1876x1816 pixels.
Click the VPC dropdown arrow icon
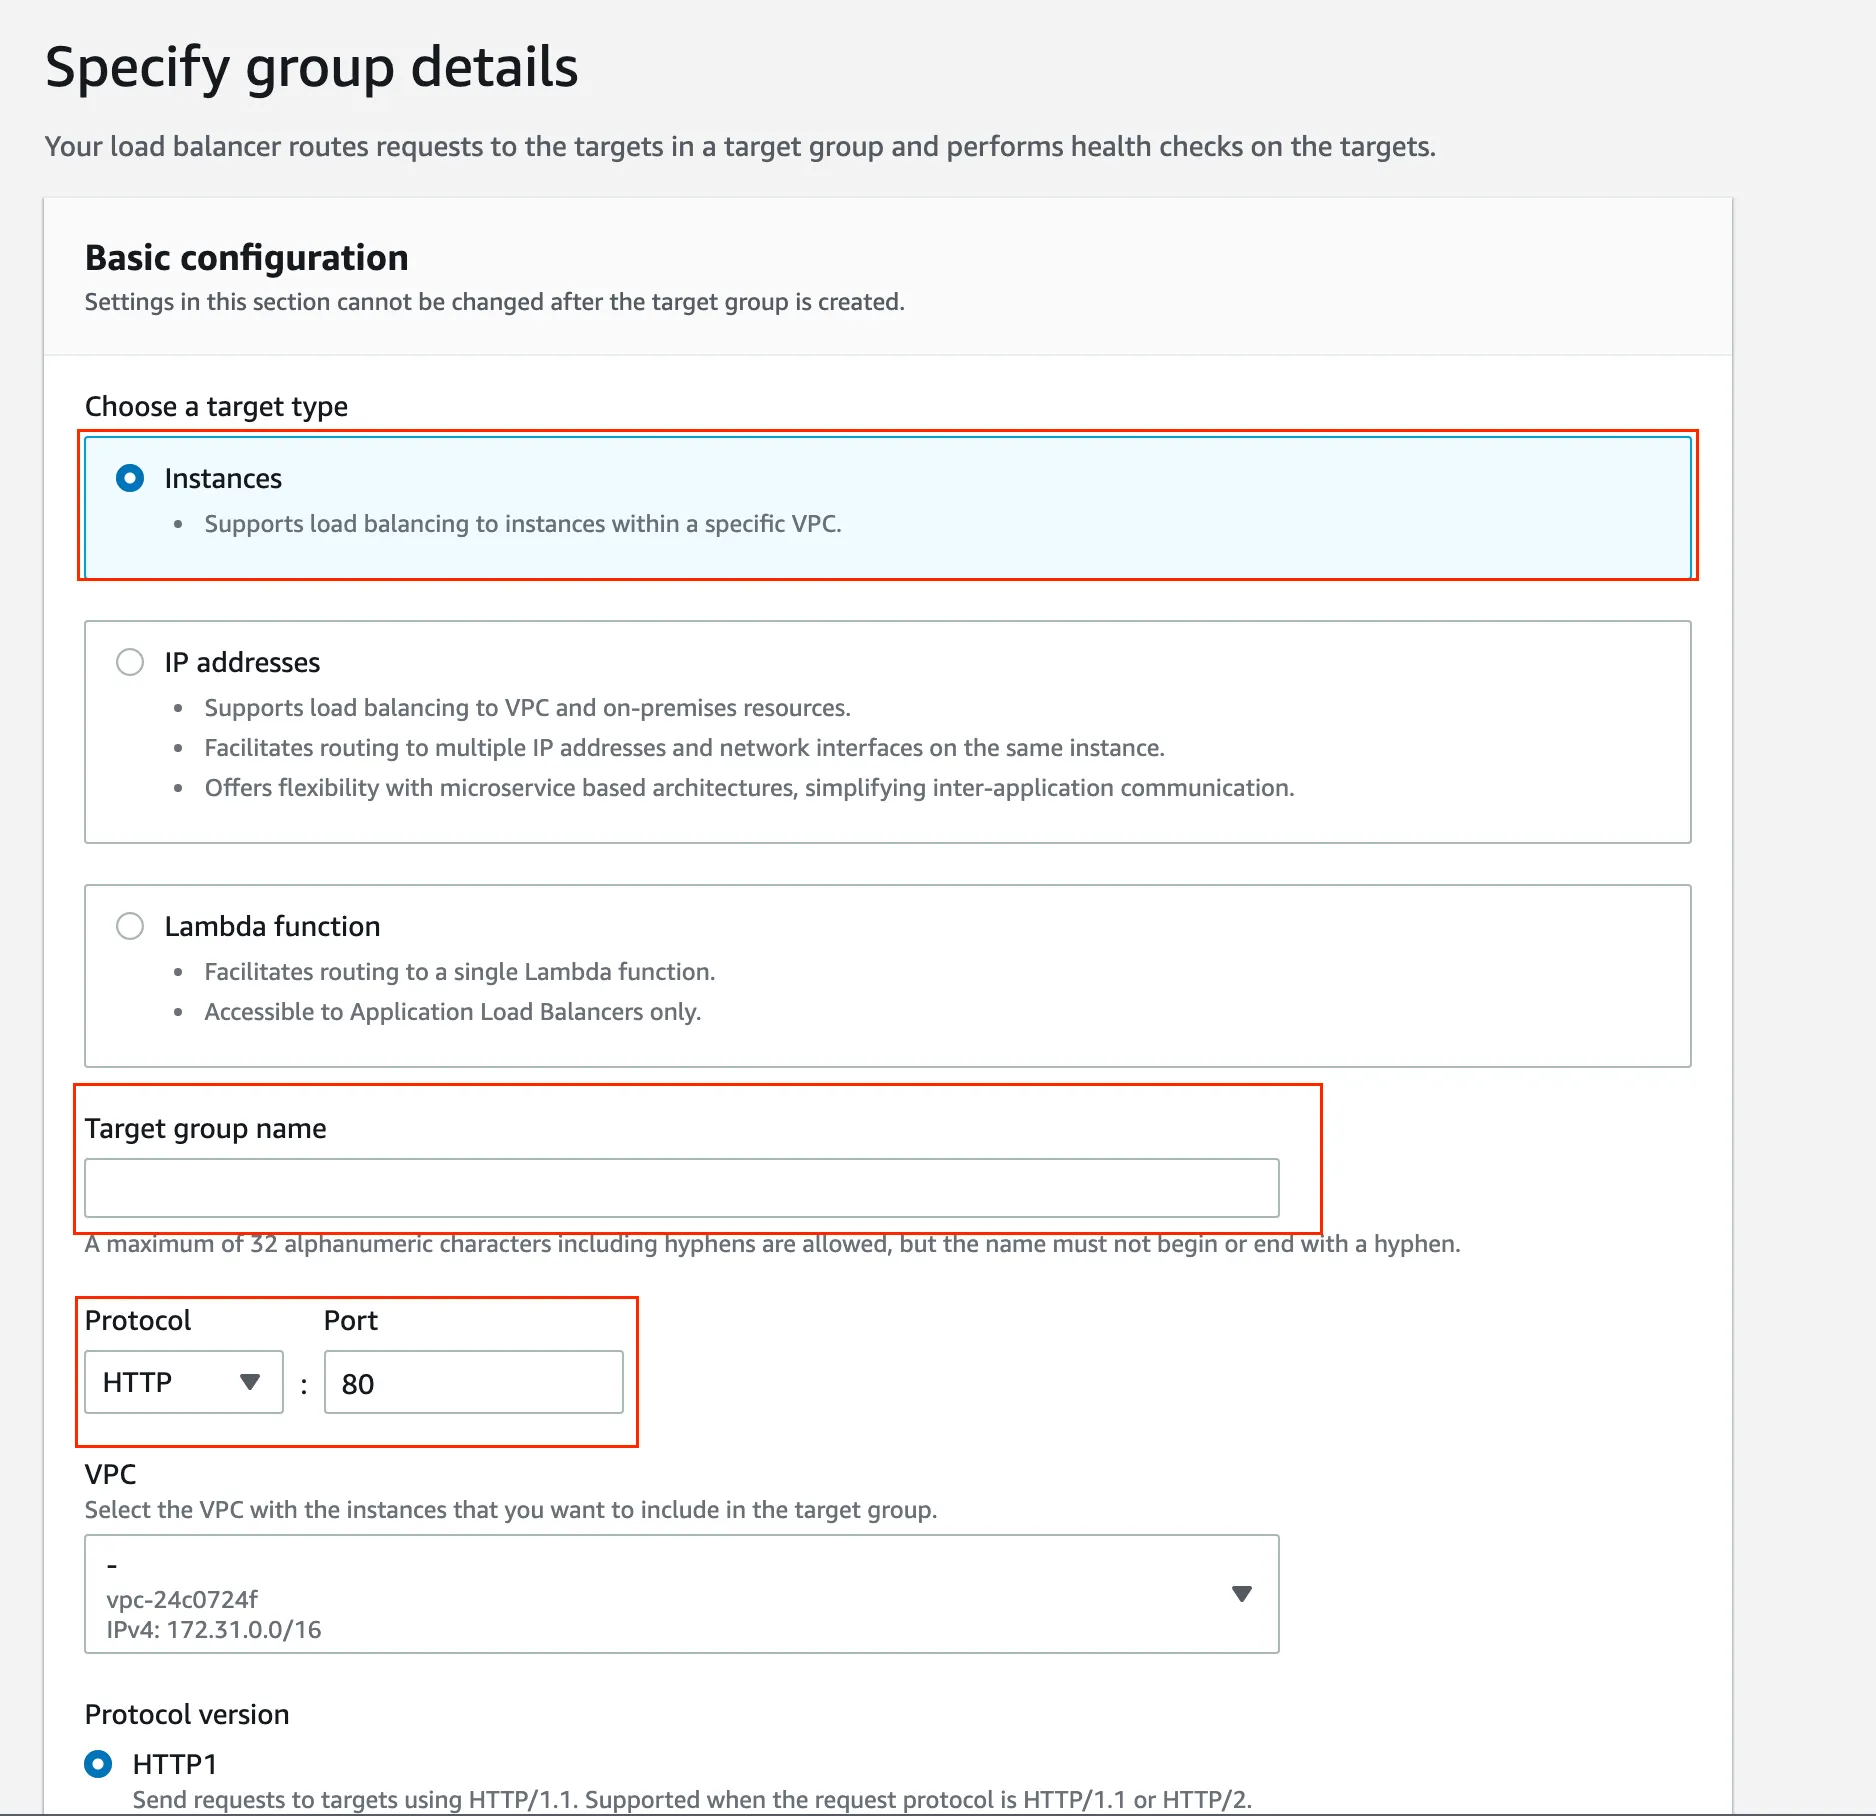(x=1242, y=1594)
